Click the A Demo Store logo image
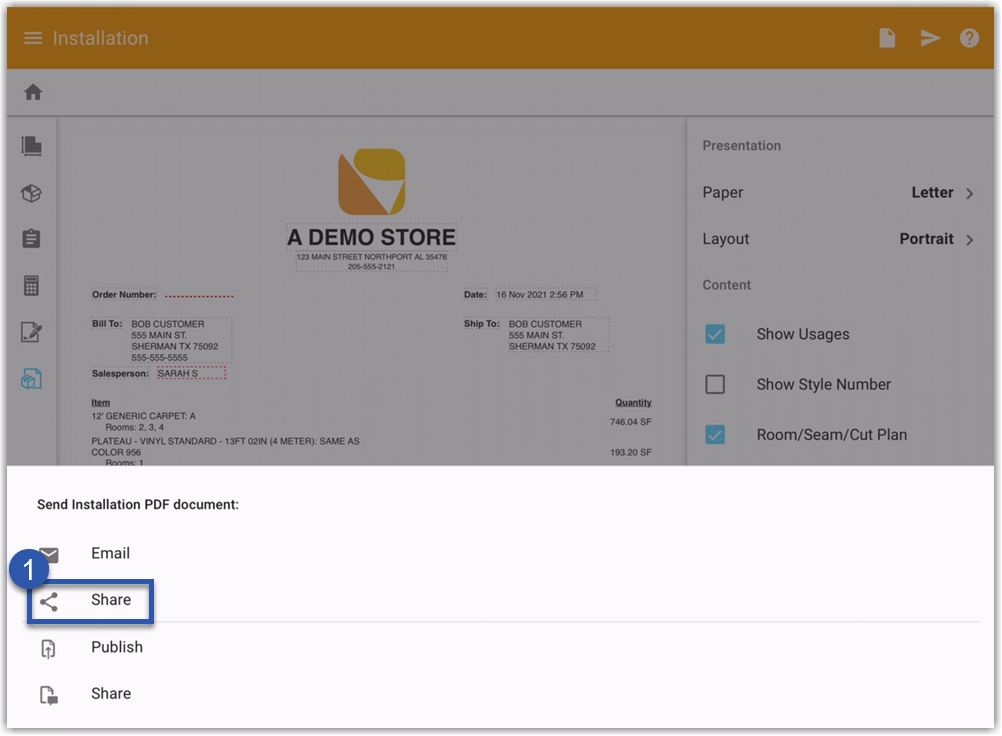The width and height of the screenshot is (1002, 736). (x=371, y=181)
